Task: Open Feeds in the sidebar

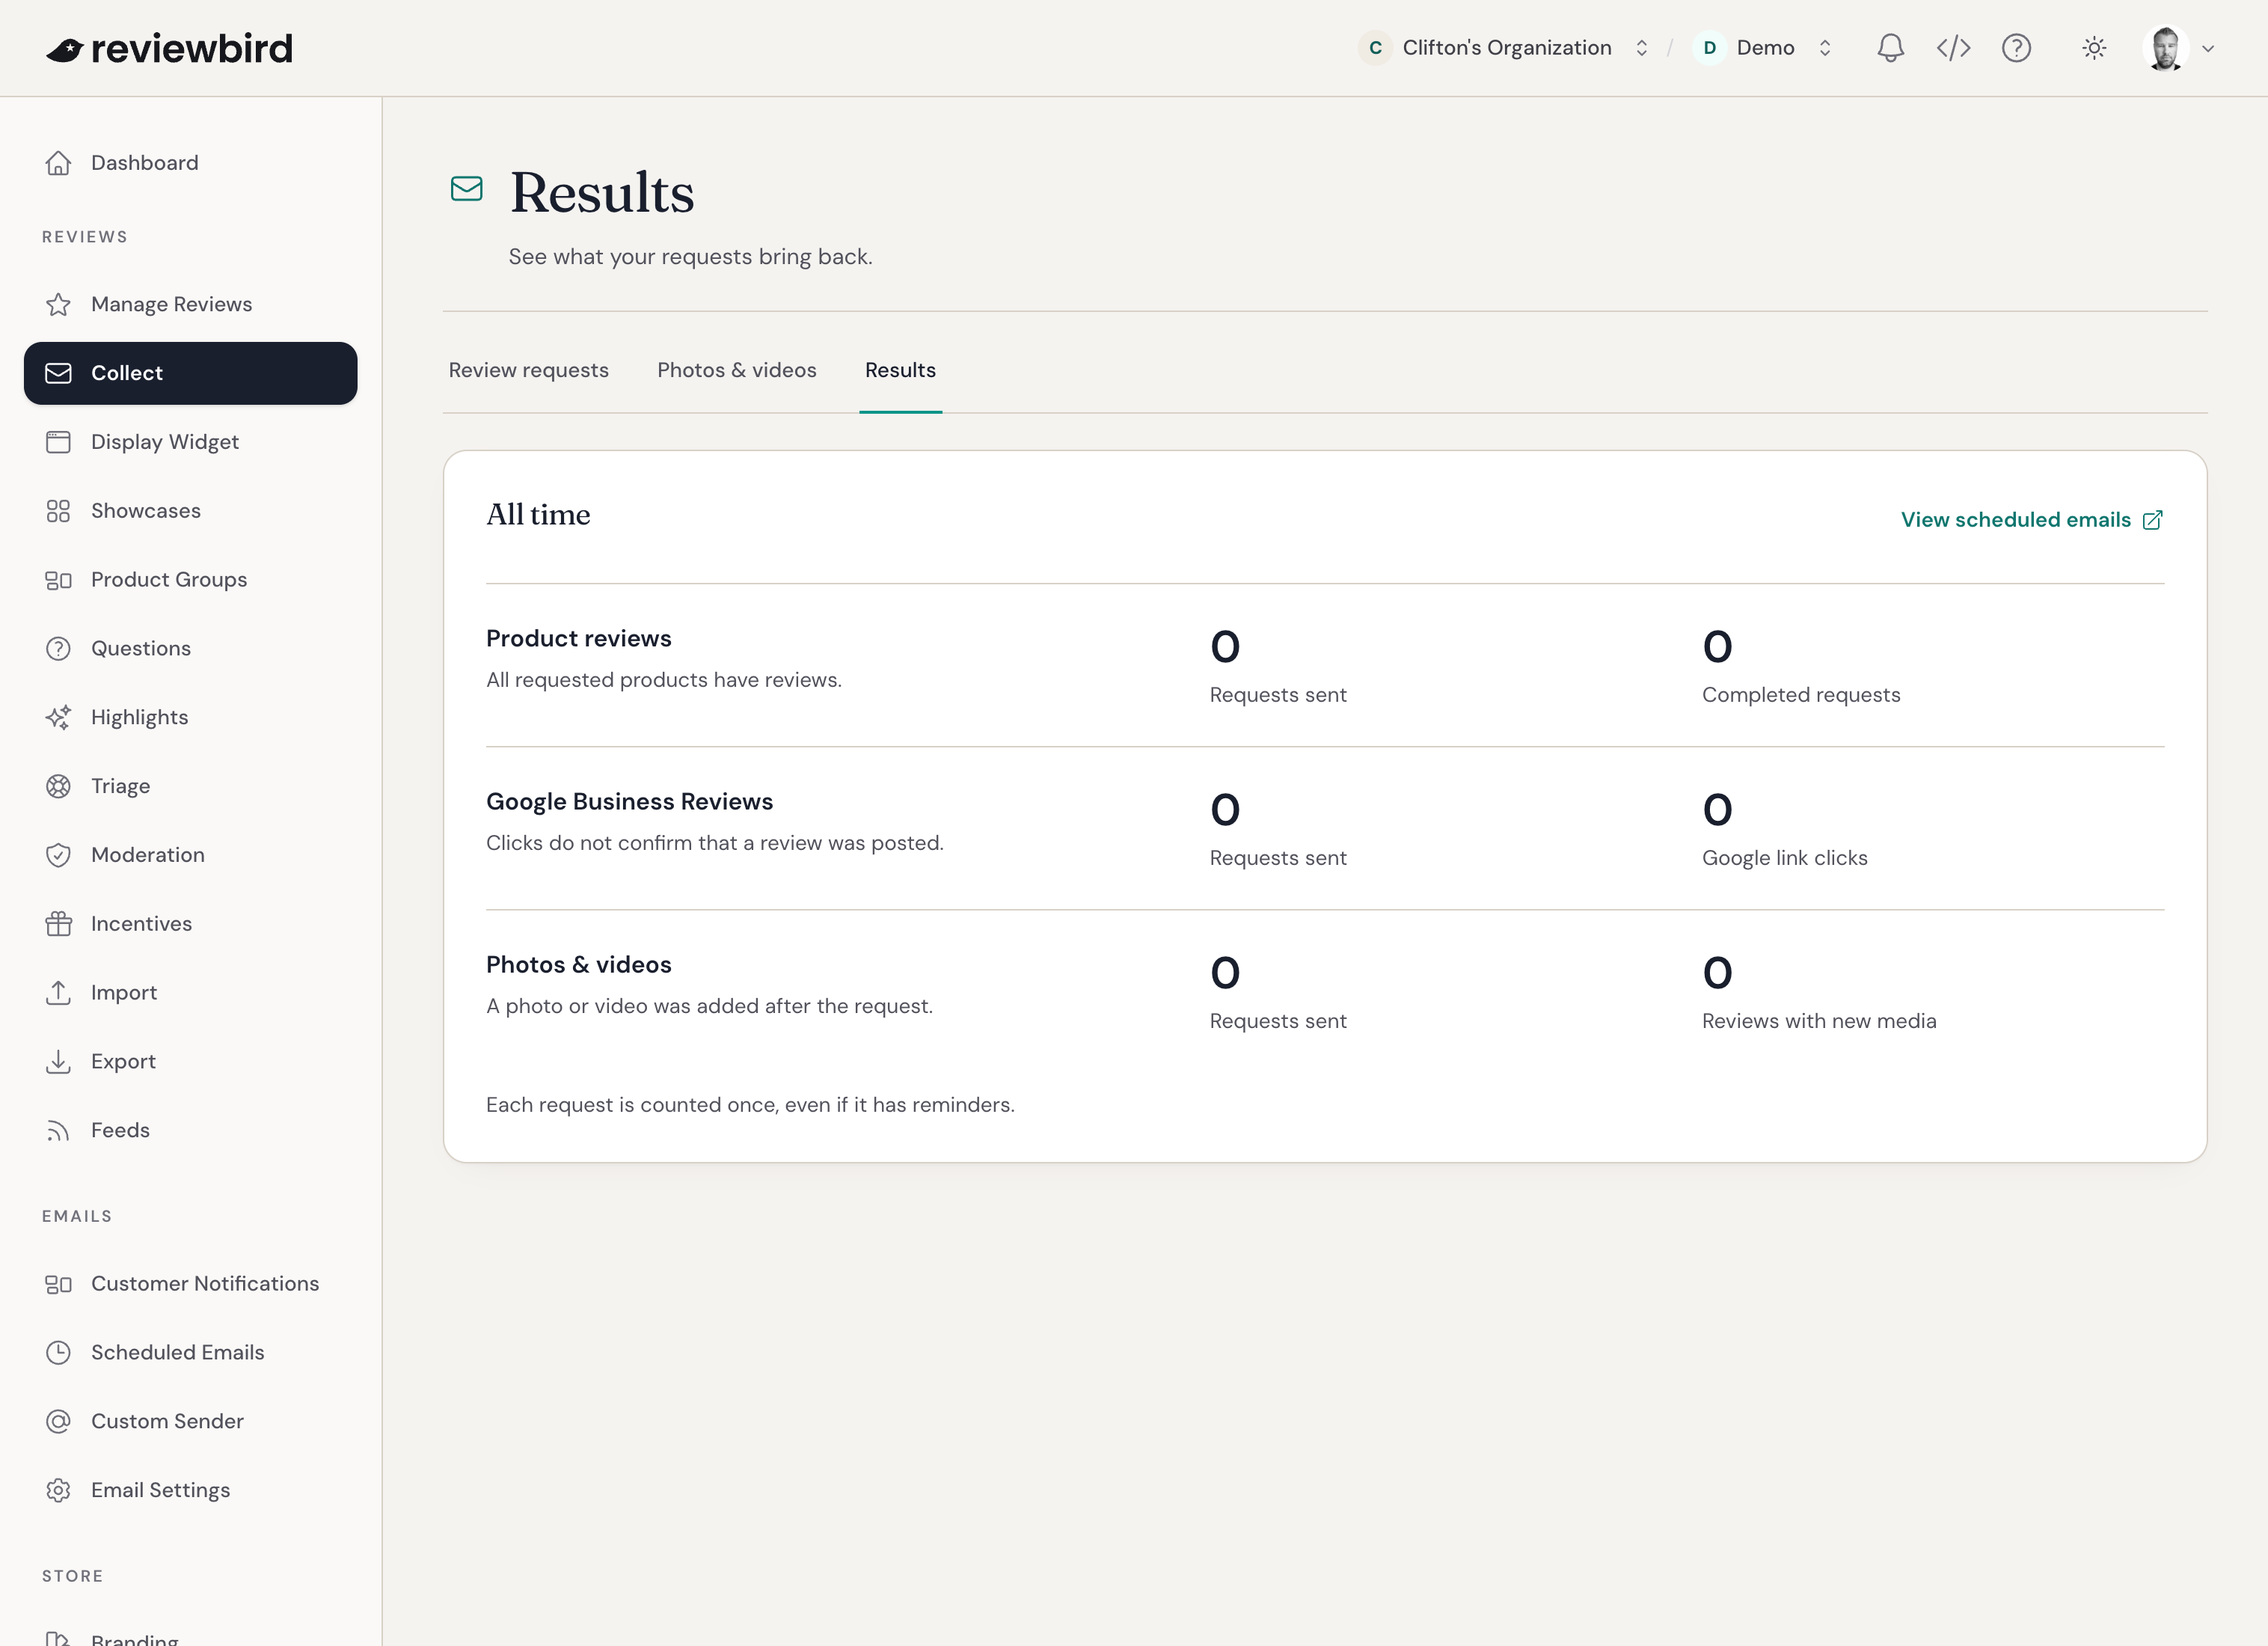Action: click(190, 1131)
